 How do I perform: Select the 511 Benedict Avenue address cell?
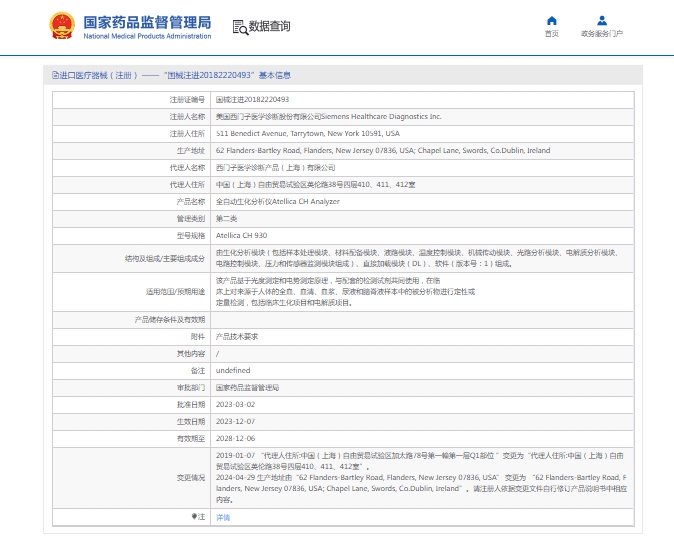coord(422,134)
